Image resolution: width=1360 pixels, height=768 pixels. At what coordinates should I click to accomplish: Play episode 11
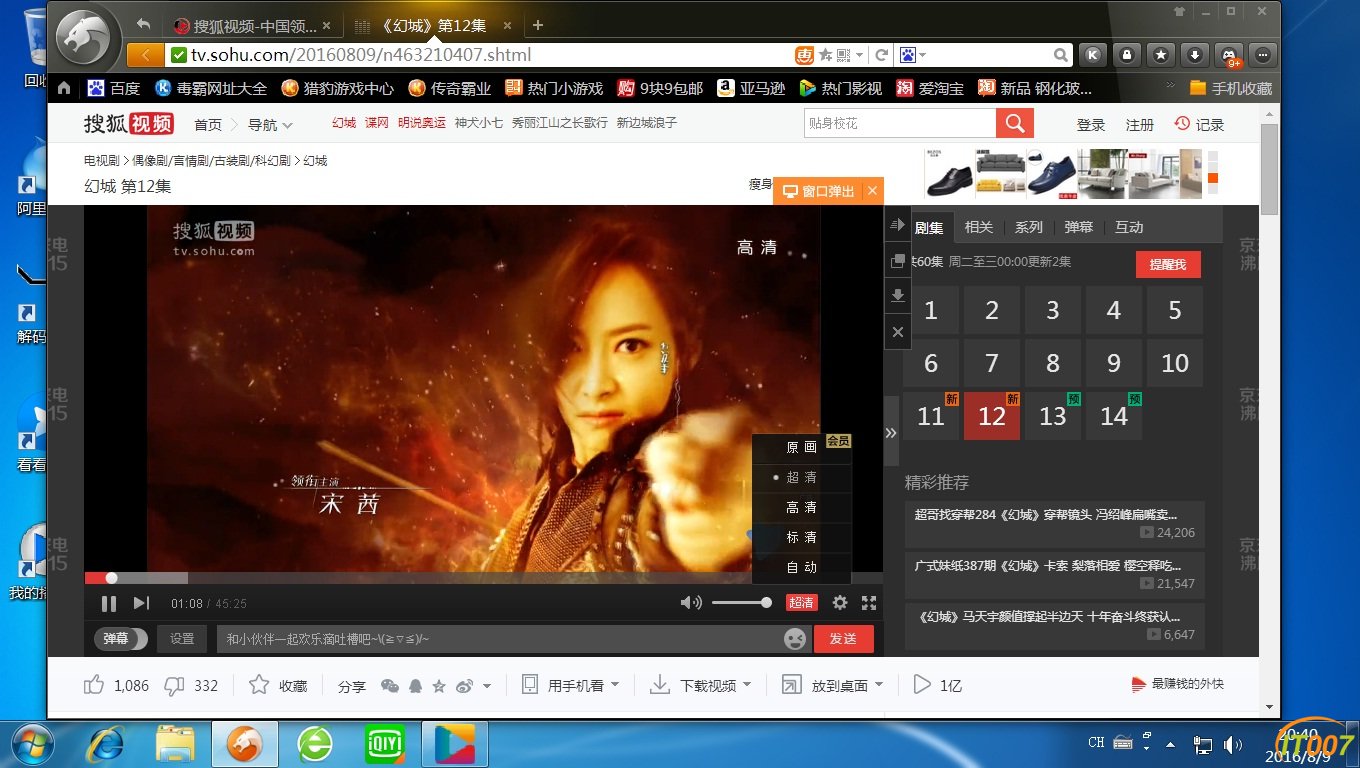coord(931,416)
